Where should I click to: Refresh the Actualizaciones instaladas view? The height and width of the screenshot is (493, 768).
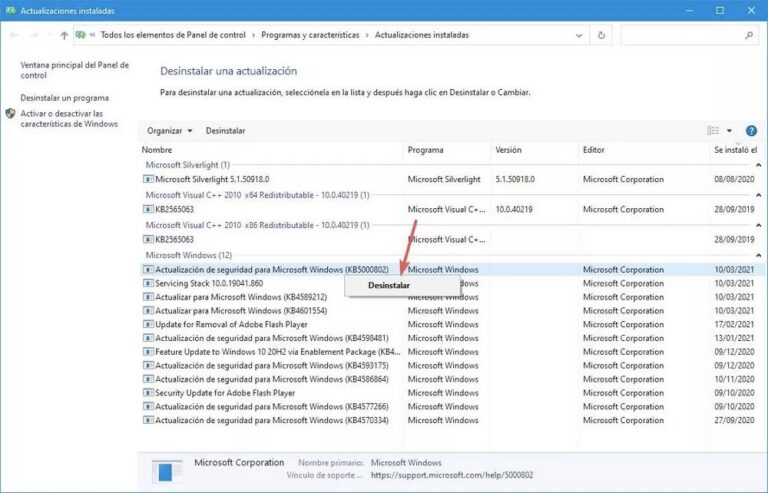601,35
